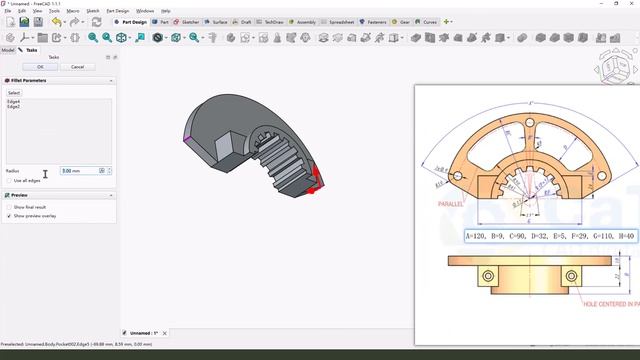Click the Radius spinner arrows
The image size is (640, 360).
pos(109,171)
